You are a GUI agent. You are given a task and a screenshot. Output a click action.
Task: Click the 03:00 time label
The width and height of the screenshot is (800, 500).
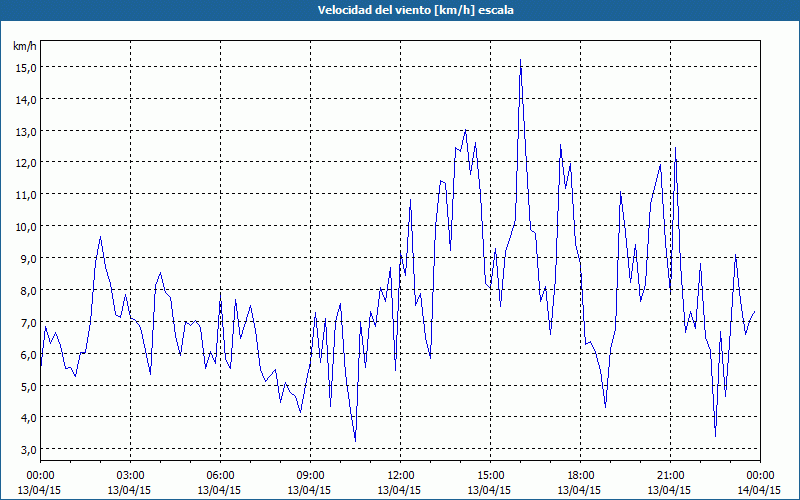pyautogui.click(x=130, y=476)
